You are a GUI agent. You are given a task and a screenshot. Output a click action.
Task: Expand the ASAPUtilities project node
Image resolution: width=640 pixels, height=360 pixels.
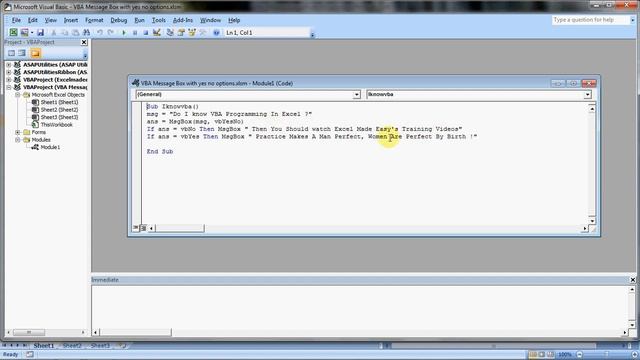point(9,64)
